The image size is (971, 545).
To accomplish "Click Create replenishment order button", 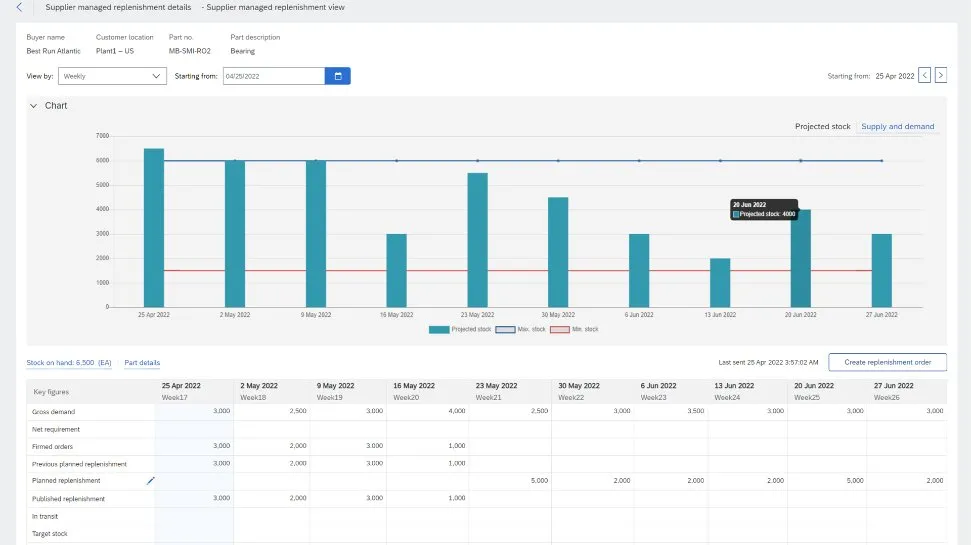I will pos(889,362).
